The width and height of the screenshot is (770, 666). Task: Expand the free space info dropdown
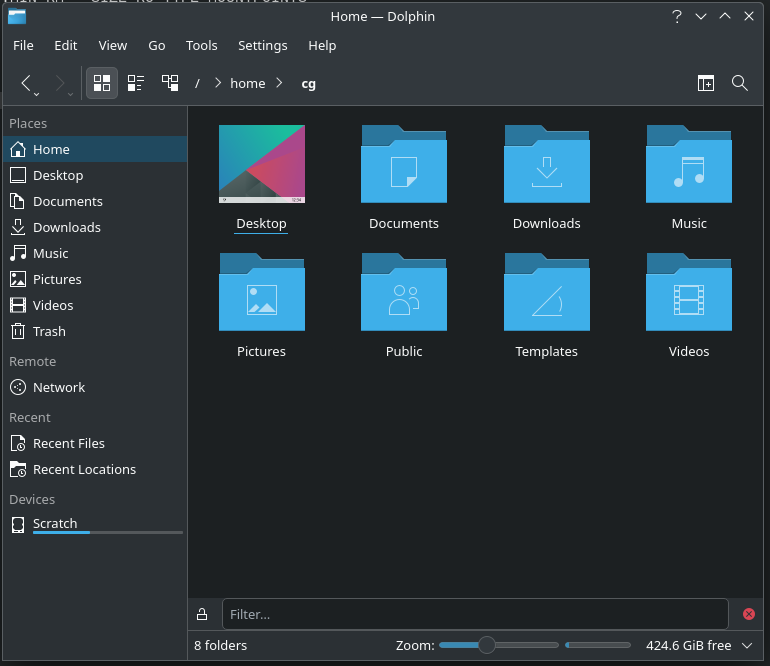[x=747, y=646]
